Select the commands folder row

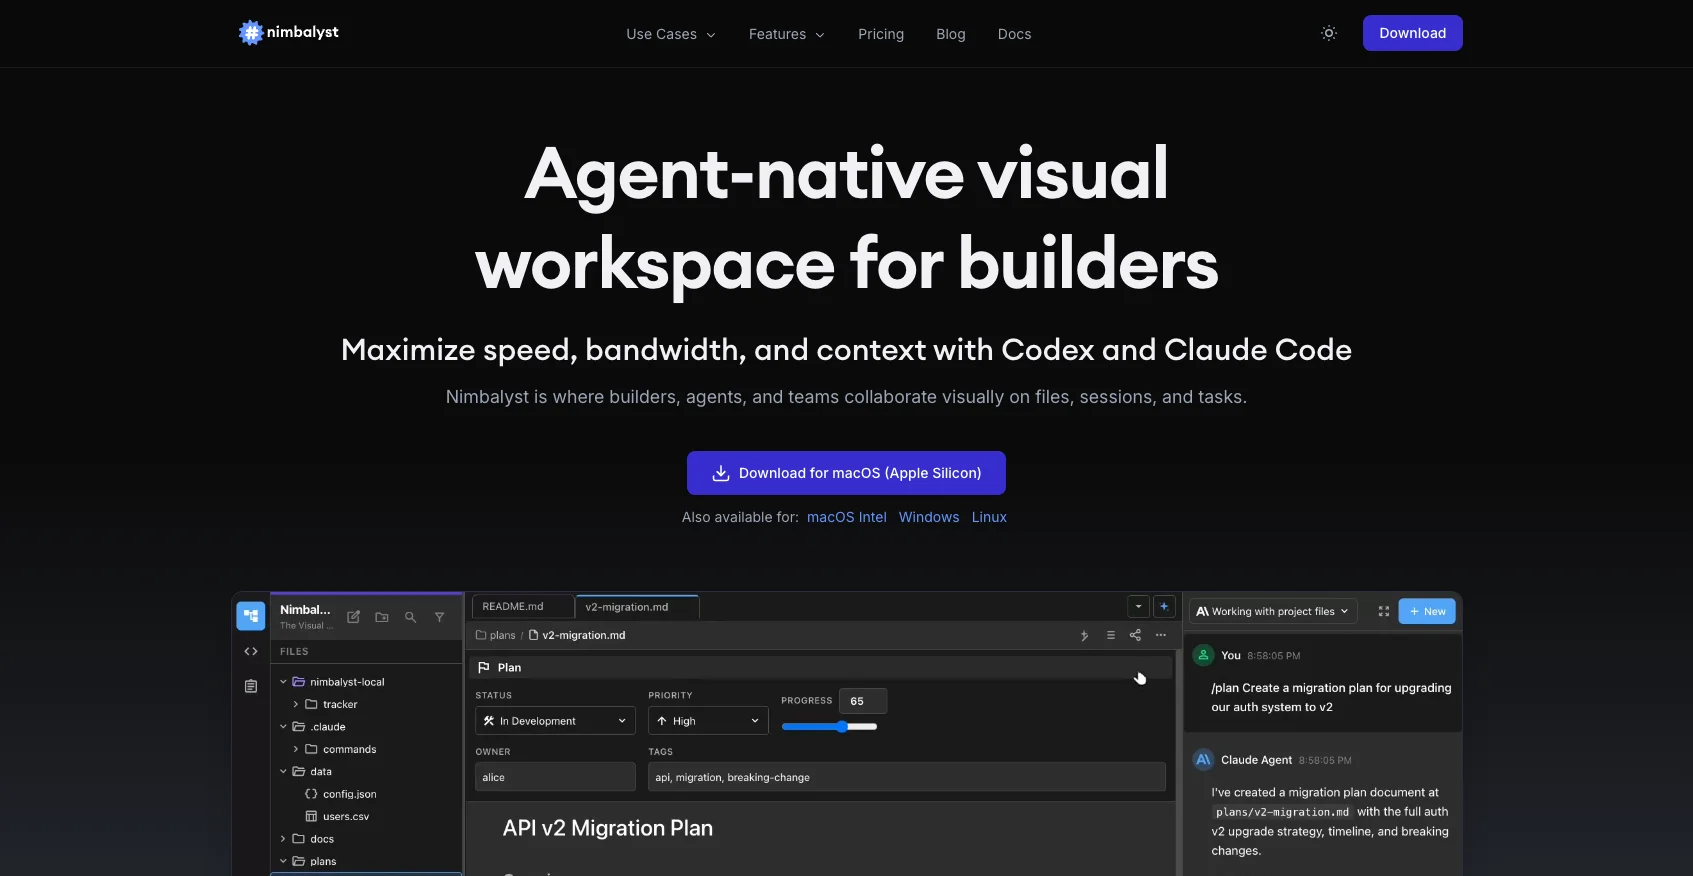coord(367,749)
